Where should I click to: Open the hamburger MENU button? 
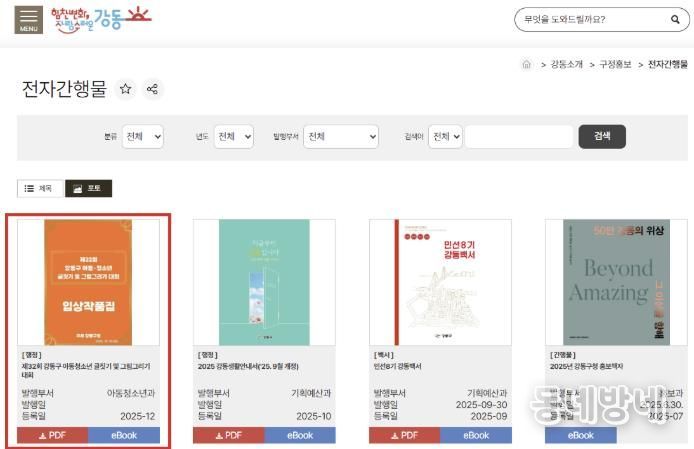(28, 19)
